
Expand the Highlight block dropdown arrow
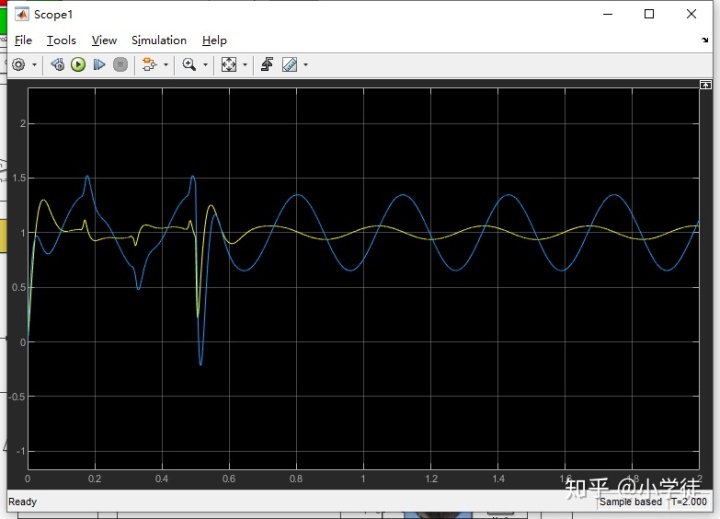[166, 65]
